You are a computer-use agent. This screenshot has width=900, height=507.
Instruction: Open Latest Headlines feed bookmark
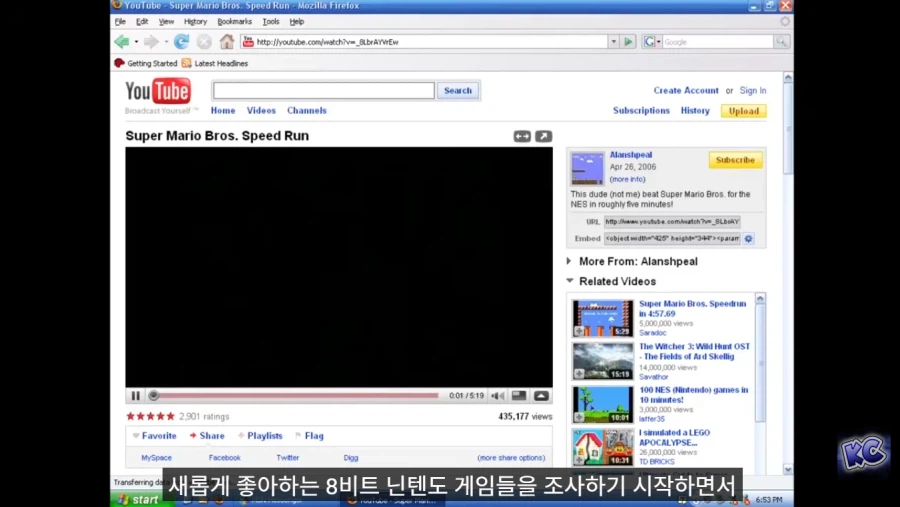215,63
